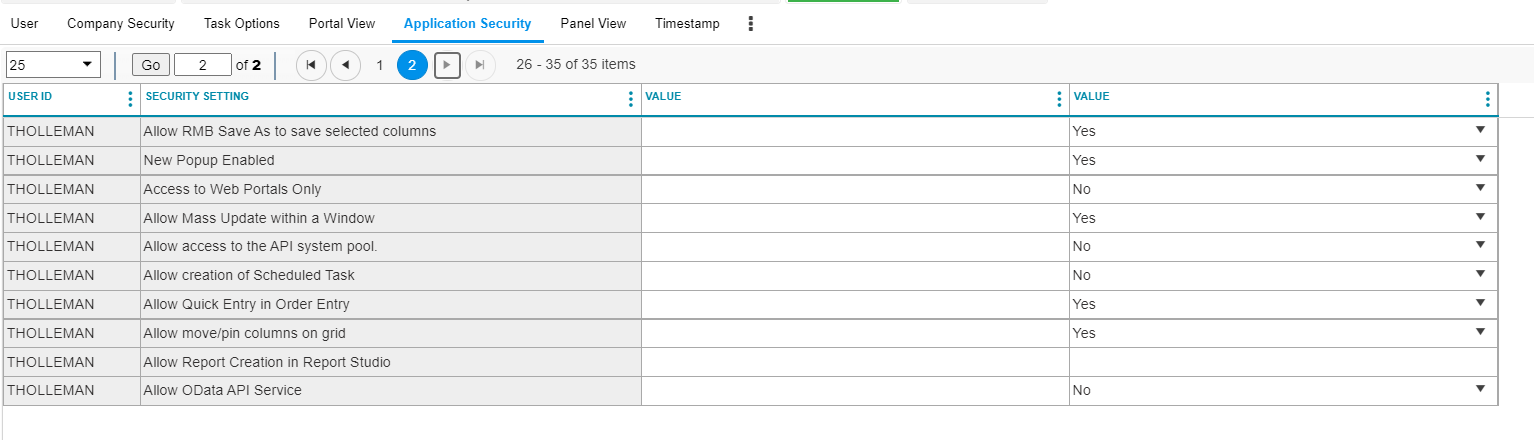Go to previous page arrow icon

pos(345,65)
